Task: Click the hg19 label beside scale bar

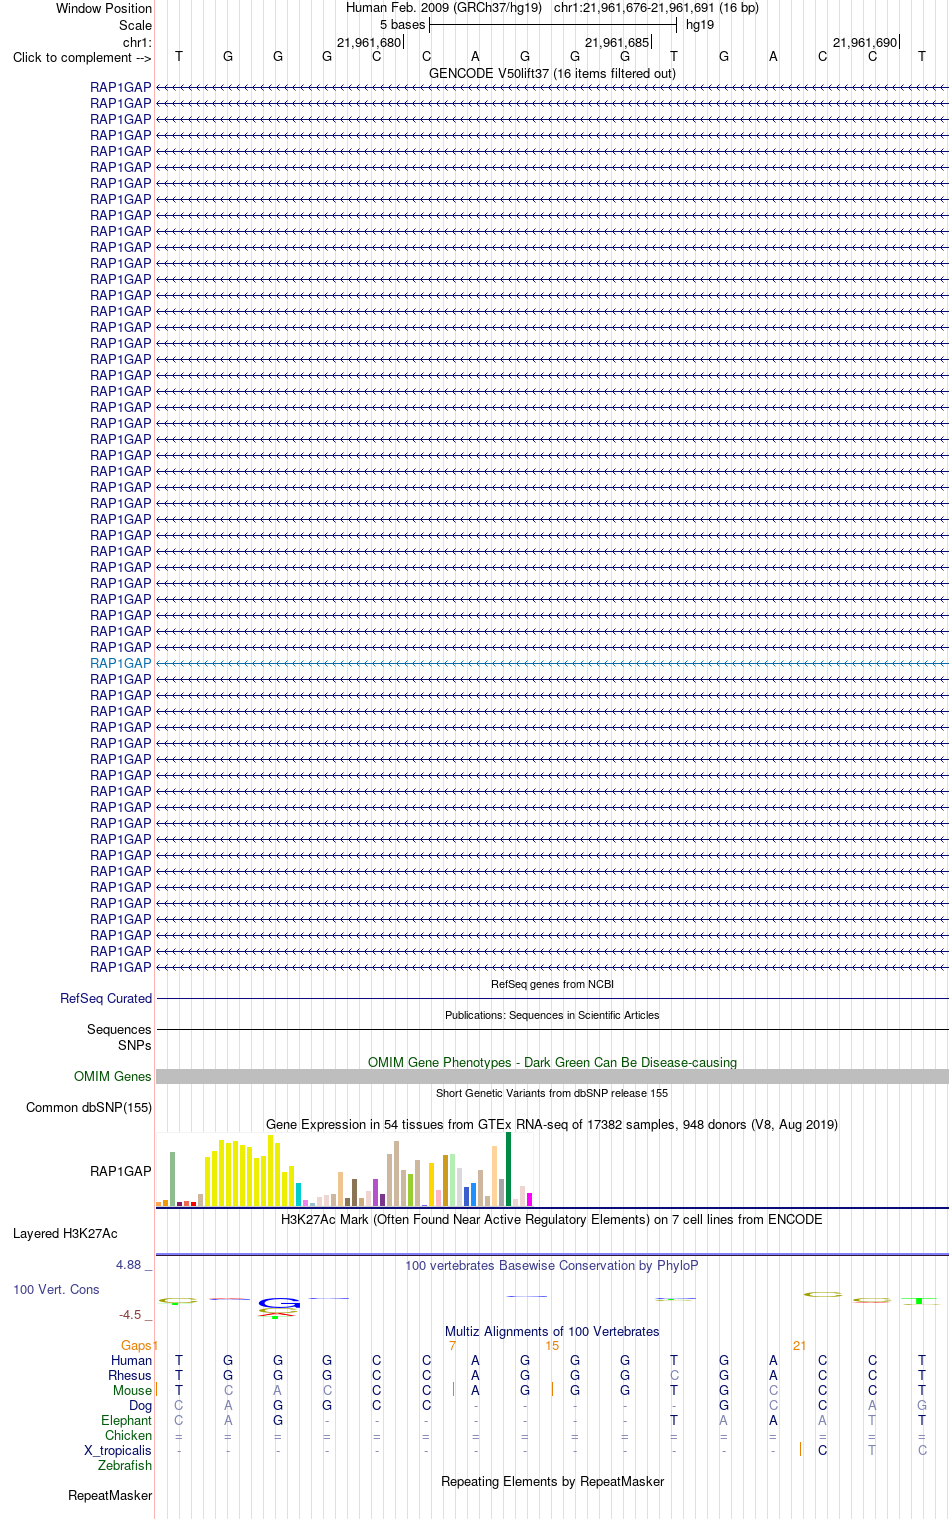Action: tap(700, 24)
